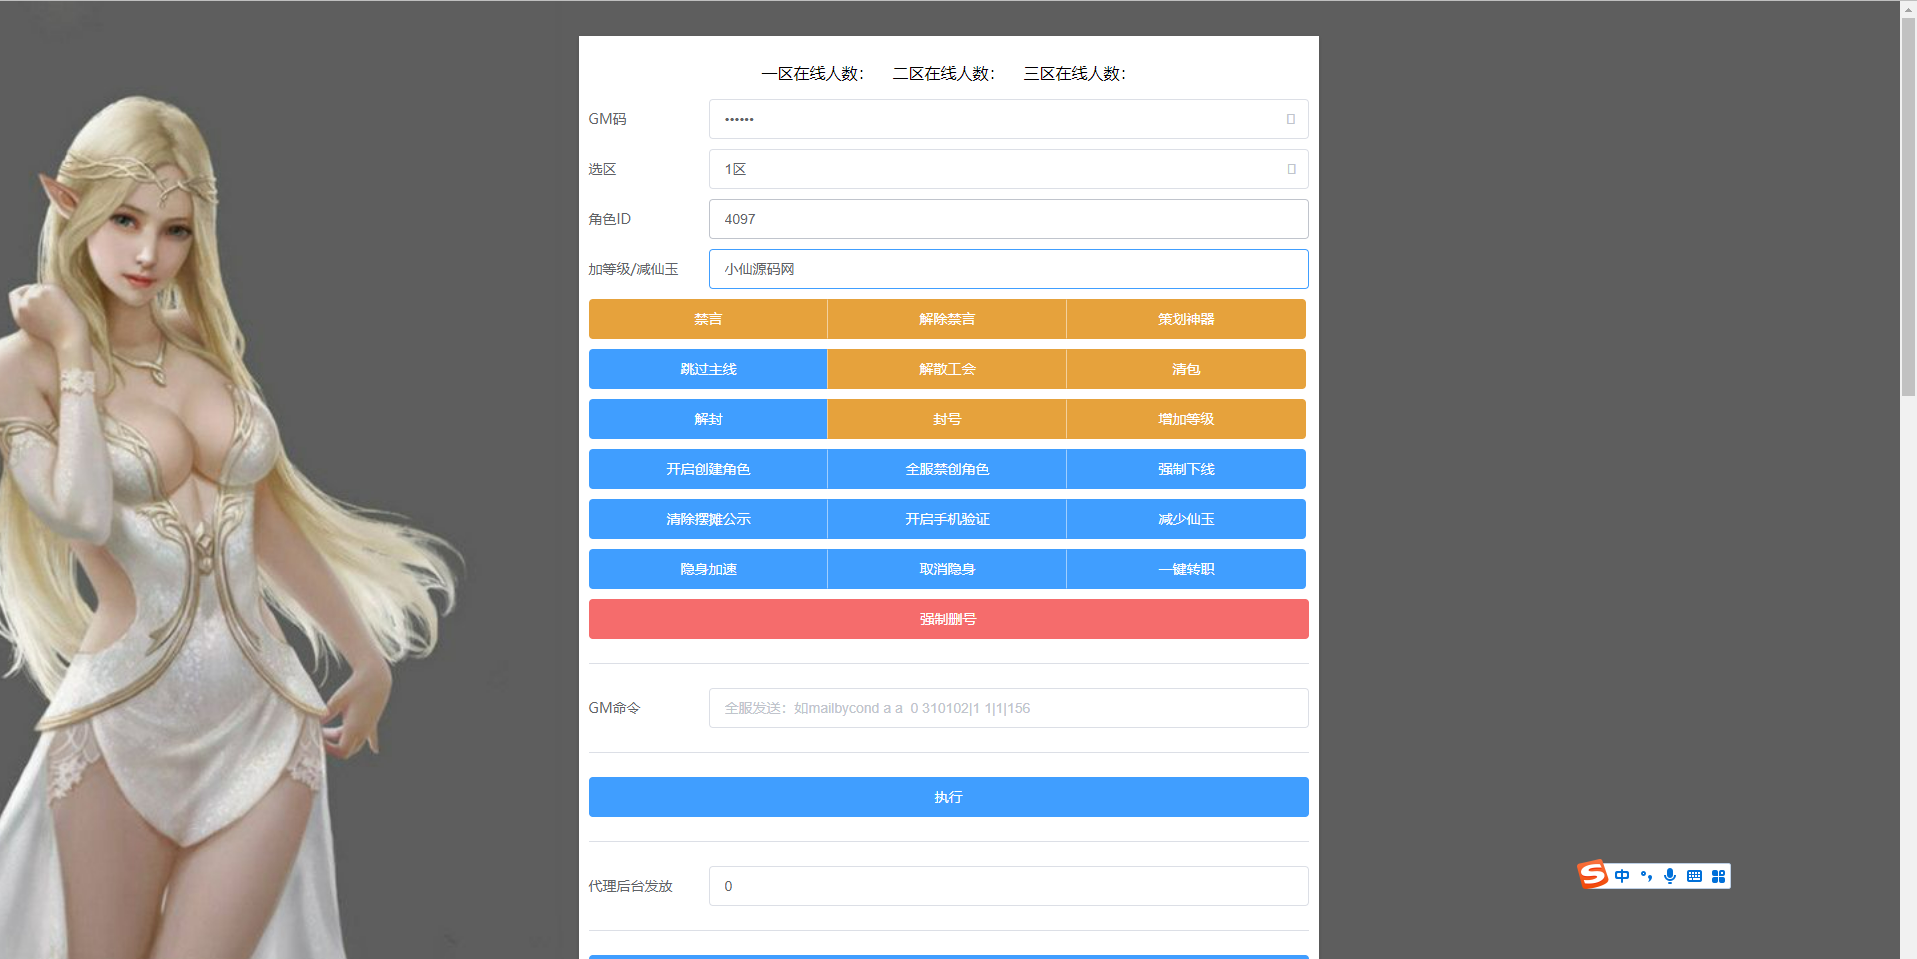Viewport: 1917px width, 959px height.
Task: Click the 三区在线人数 text
Action: pyautogui.click(x=1074, y=73)
